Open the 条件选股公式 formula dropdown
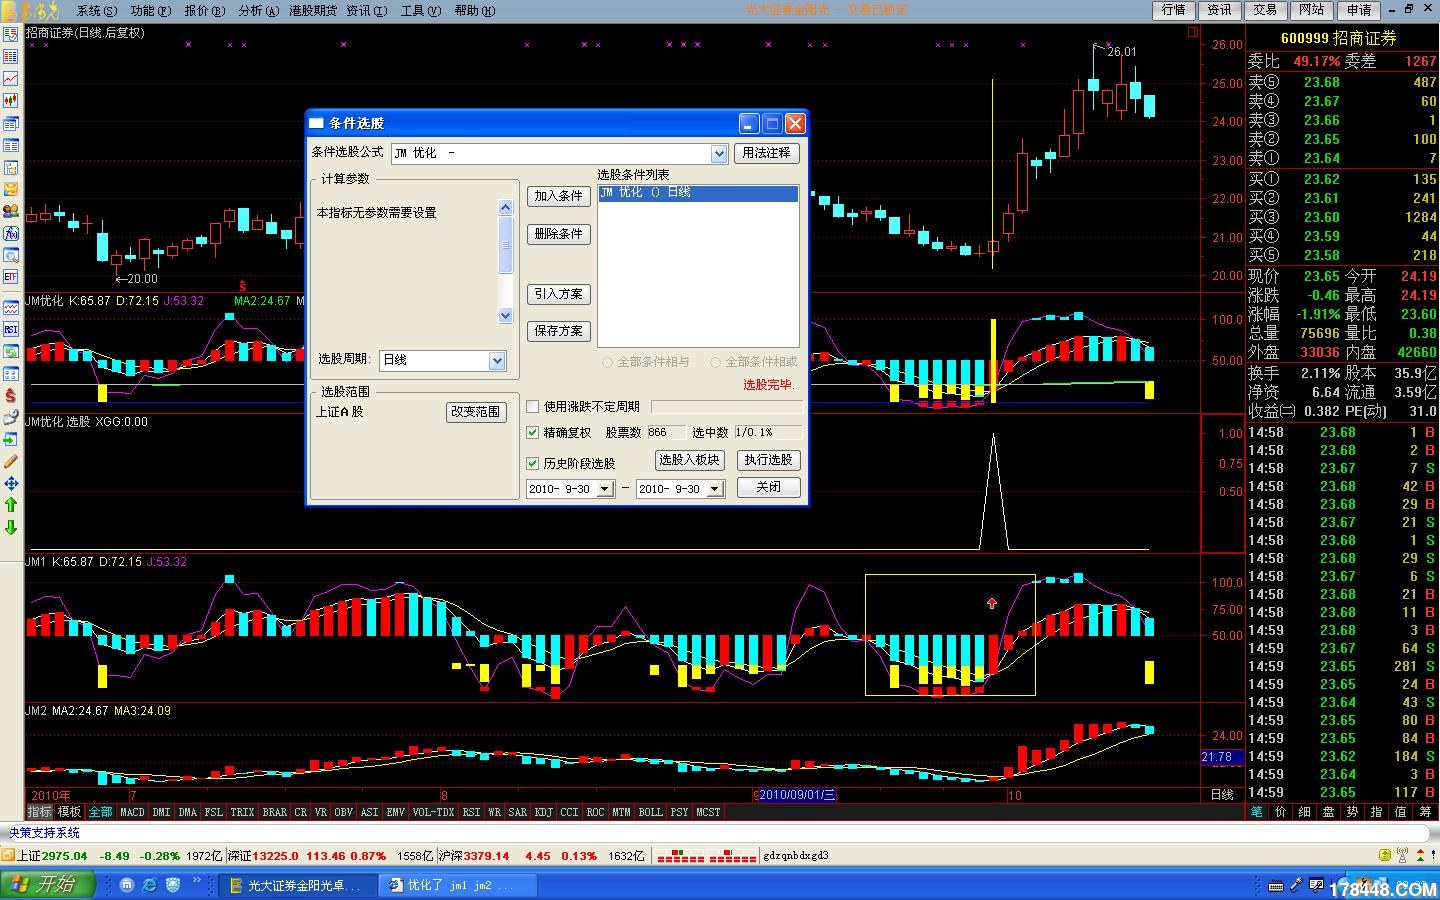Image resolution: width=1440 pixels, height=900 pixels. 719,153
